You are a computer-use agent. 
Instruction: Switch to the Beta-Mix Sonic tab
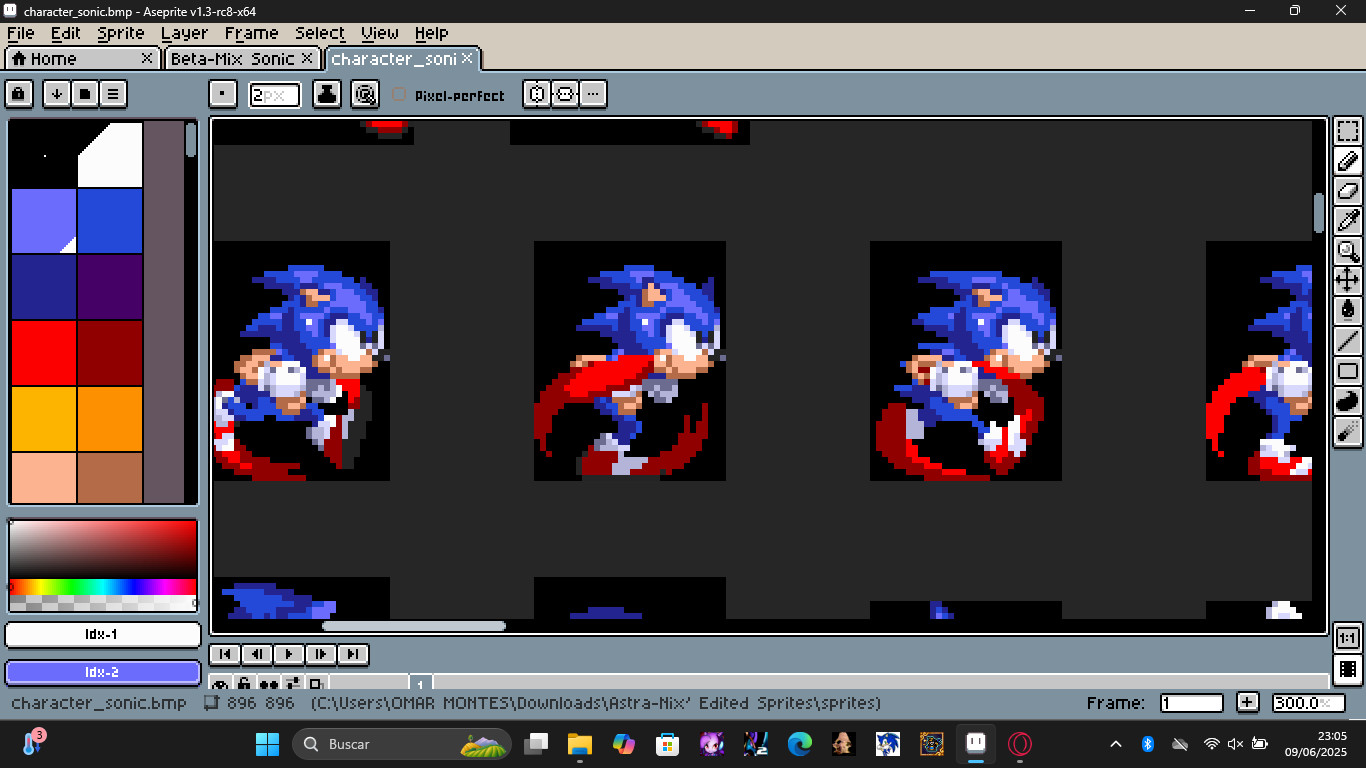(x=233, y=58)
